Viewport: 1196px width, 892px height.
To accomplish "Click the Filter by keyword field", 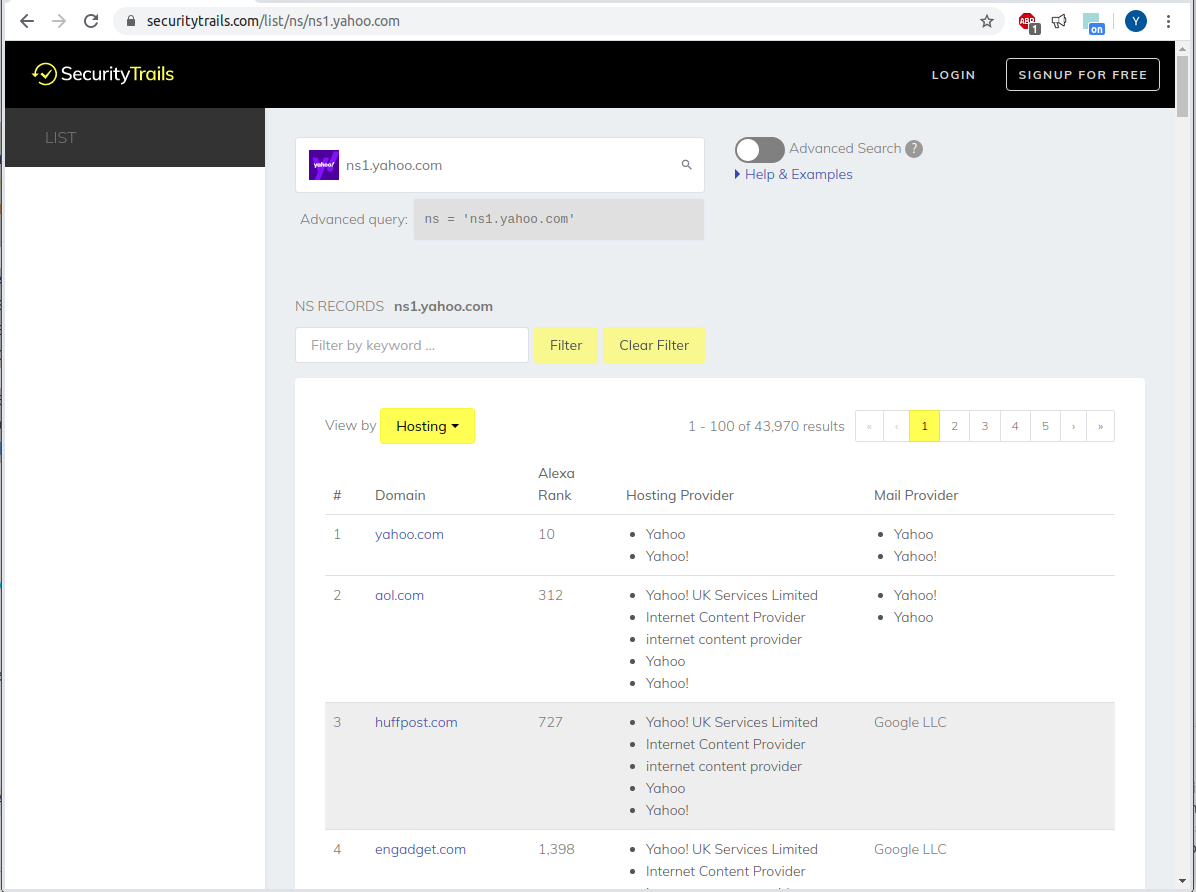I will (411, 345).
